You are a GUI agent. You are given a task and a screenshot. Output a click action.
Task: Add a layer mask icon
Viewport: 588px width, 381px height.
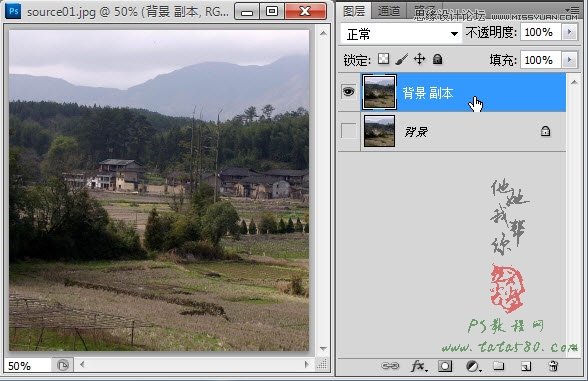tap(445, 366)
